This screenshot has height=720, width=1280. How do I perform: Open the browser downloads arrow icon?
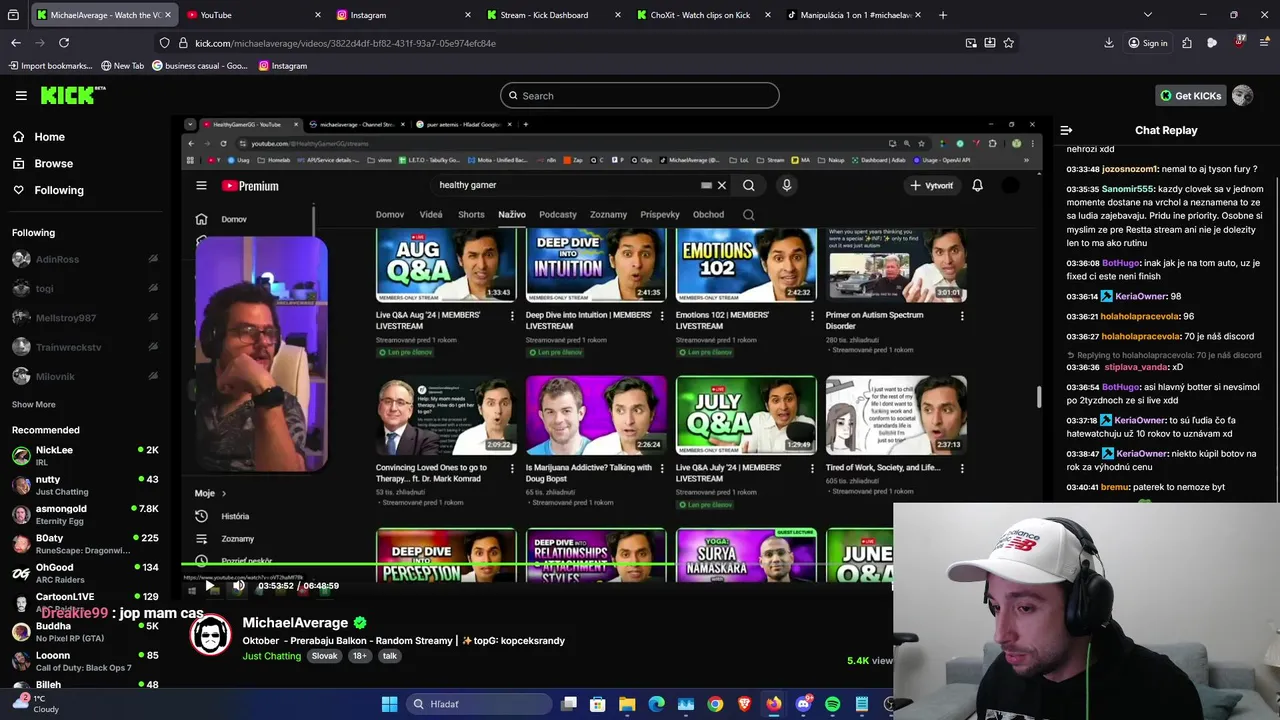pyautogui.click(x=1108, y=43)
